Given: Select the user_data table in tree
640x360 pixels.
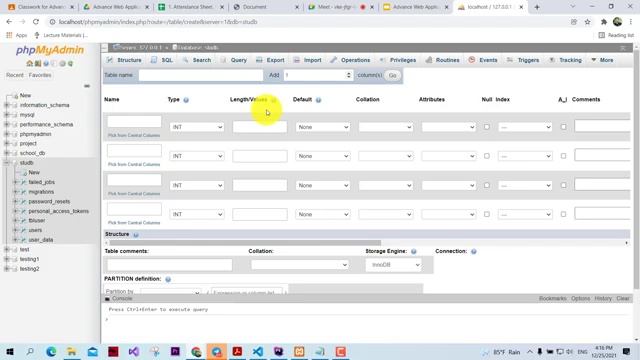Looking at the screenshot, I should (41, 240).
